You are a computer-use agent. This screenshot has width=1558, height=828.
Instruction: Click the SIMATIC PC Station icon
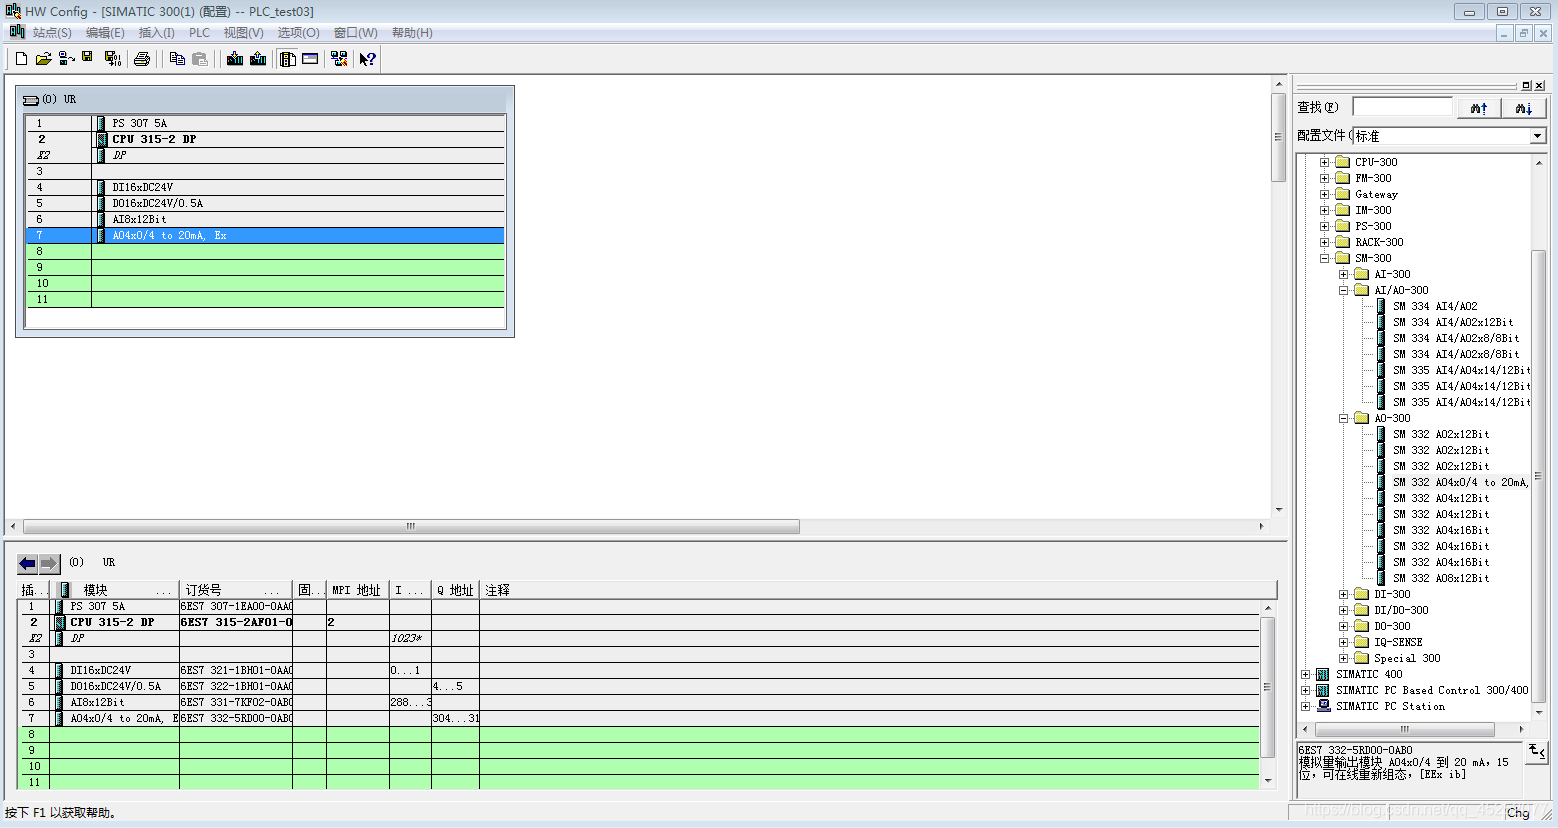click(x=1323, y=706)
